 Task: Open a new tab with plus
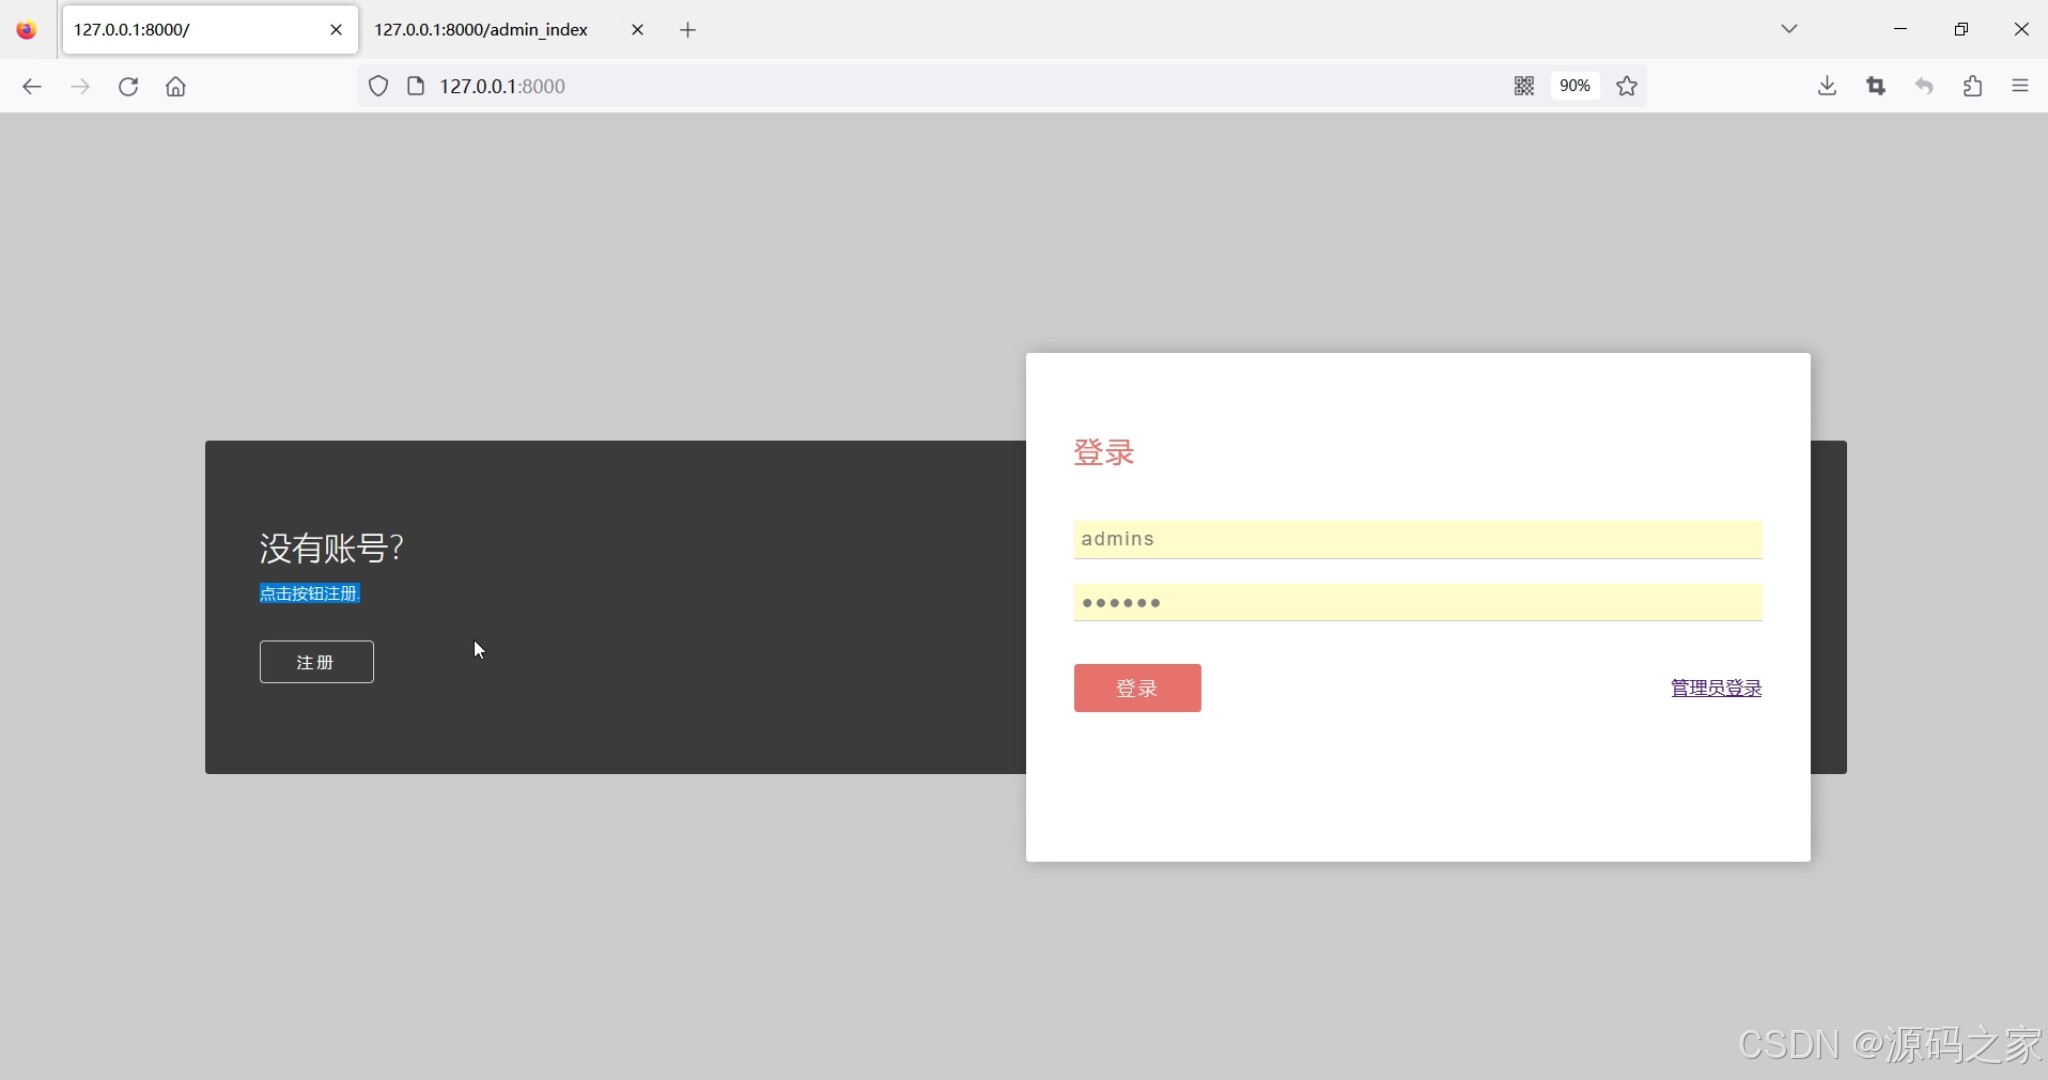(688, 30)
